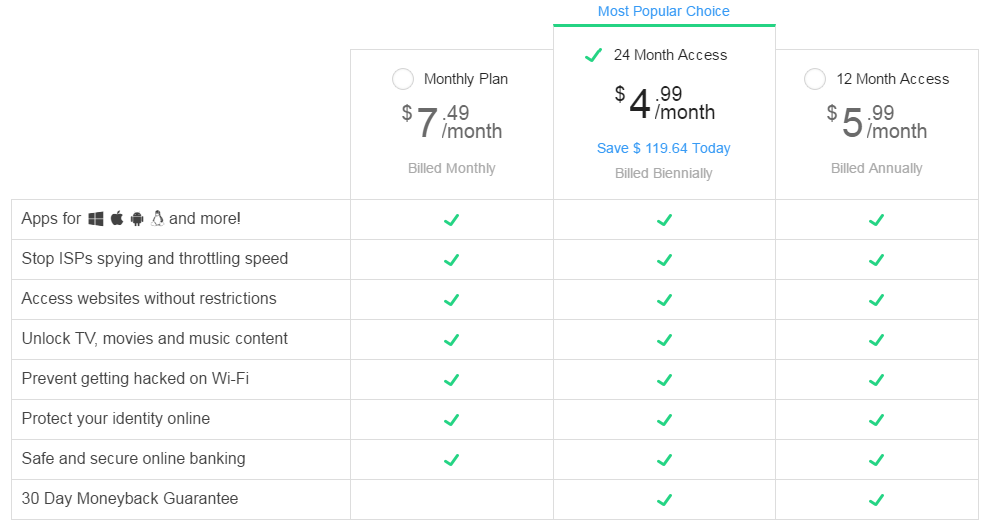Click the Android robot icon
Screen dimensions: 988x532
click(137, 219)
